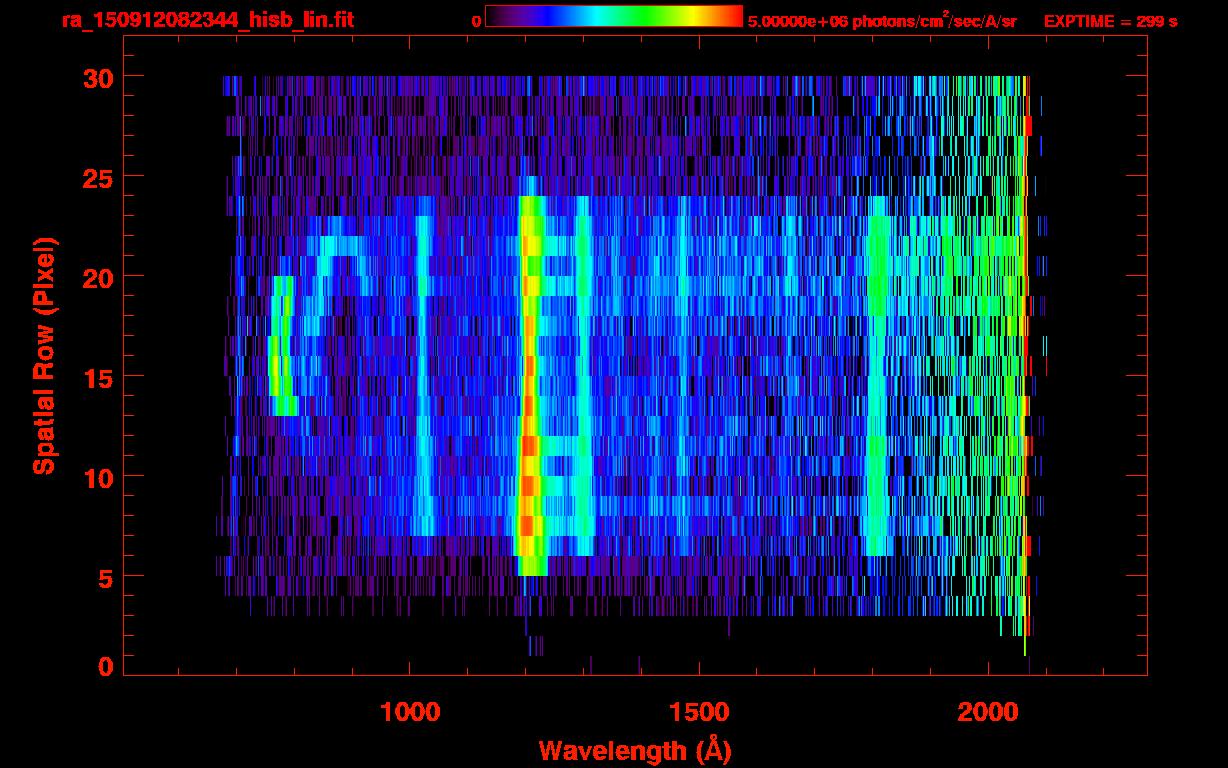
Task: Click the 15 spatial row tick label
Action: click(x=97, y=377)
